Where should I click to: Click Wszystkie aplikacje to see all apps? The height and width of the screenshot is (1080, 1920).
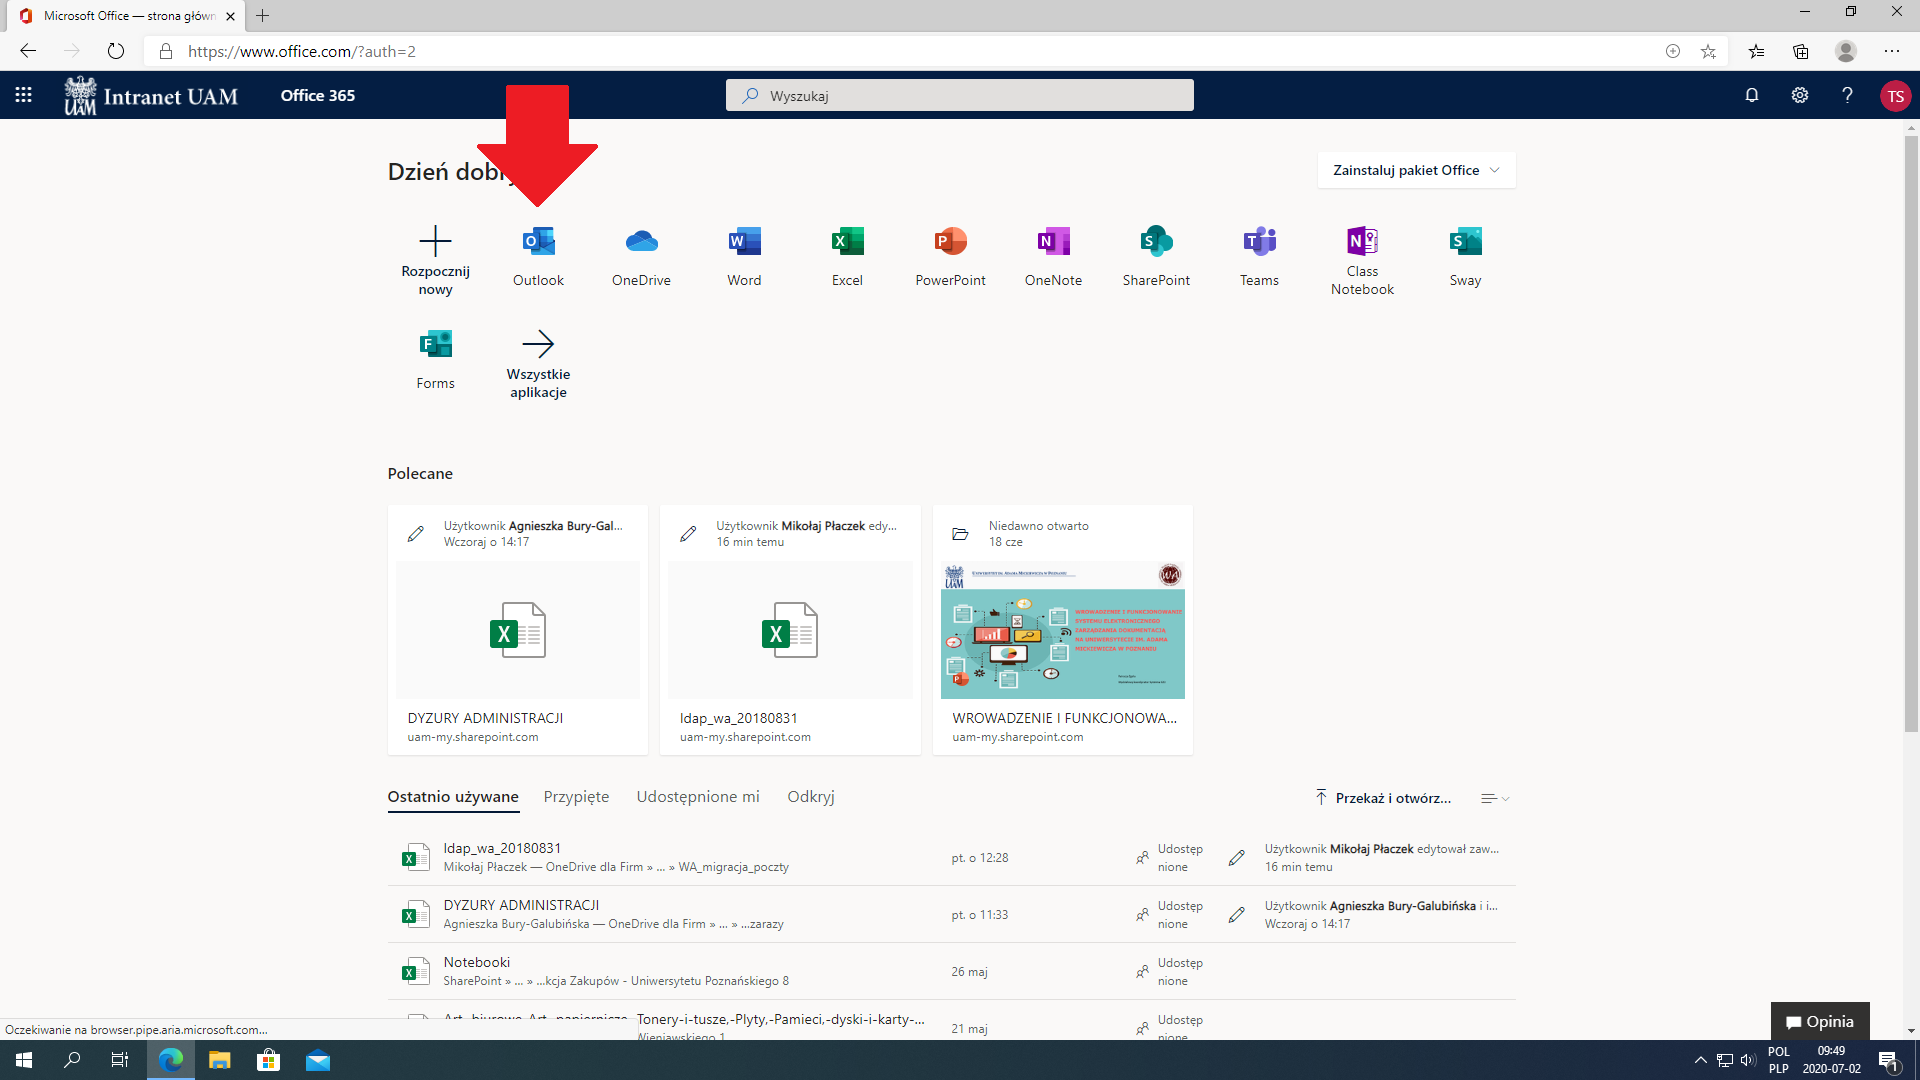538,364
